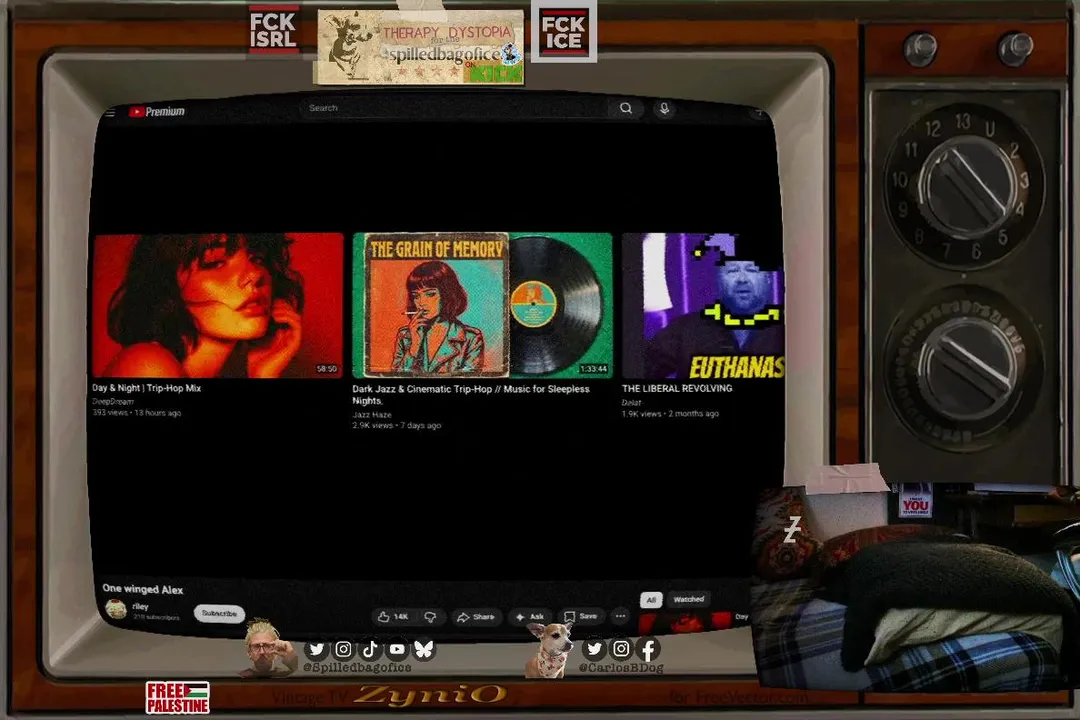Click Spilledbagofice Twitter bird icon
The height and width of the screenshot is (720, 1080).
[317, 650]
